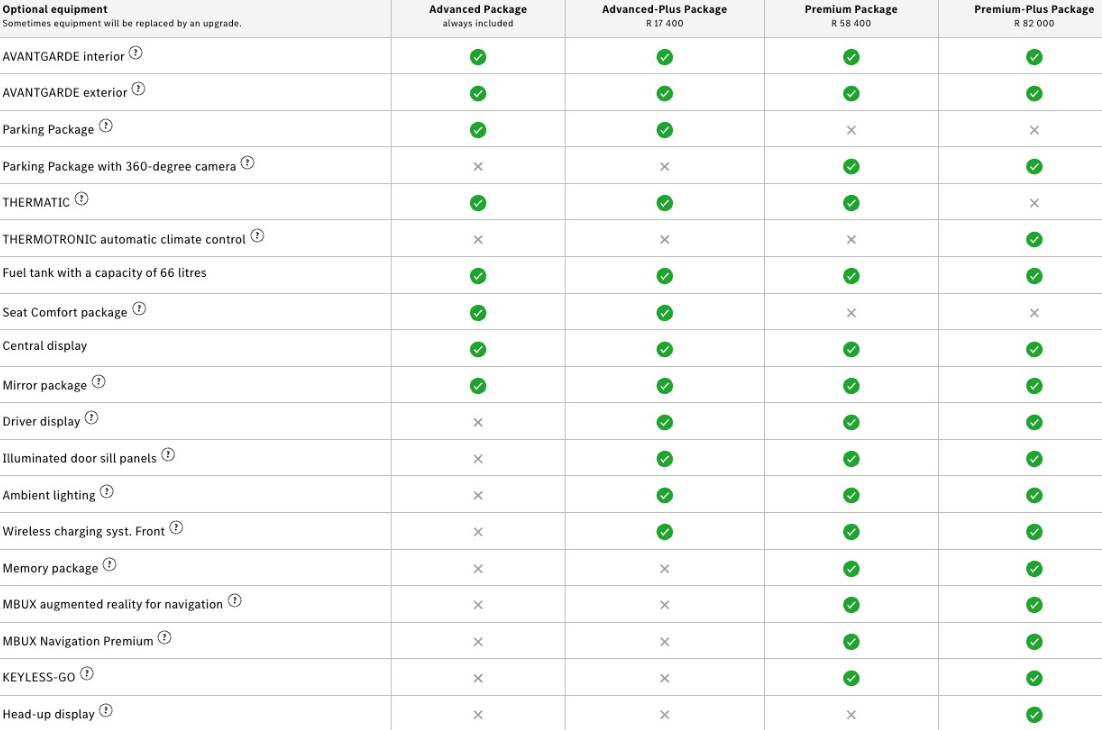Click green check for Head-up display in Premium-Plus
Screen dimensions: 1102x730
point(1034,715)
